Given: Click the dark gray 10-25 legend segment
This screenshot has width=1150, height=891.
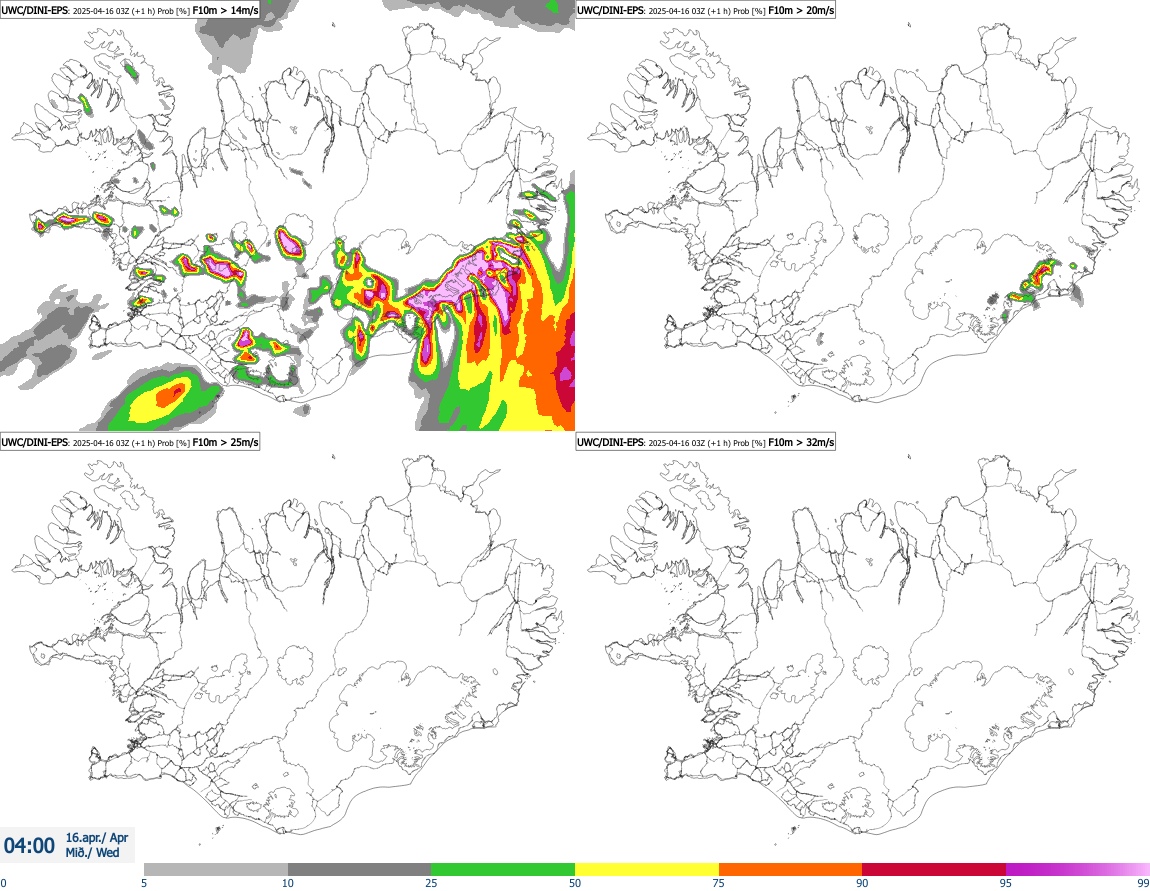Looking at the screenshot, I should 359,869.
